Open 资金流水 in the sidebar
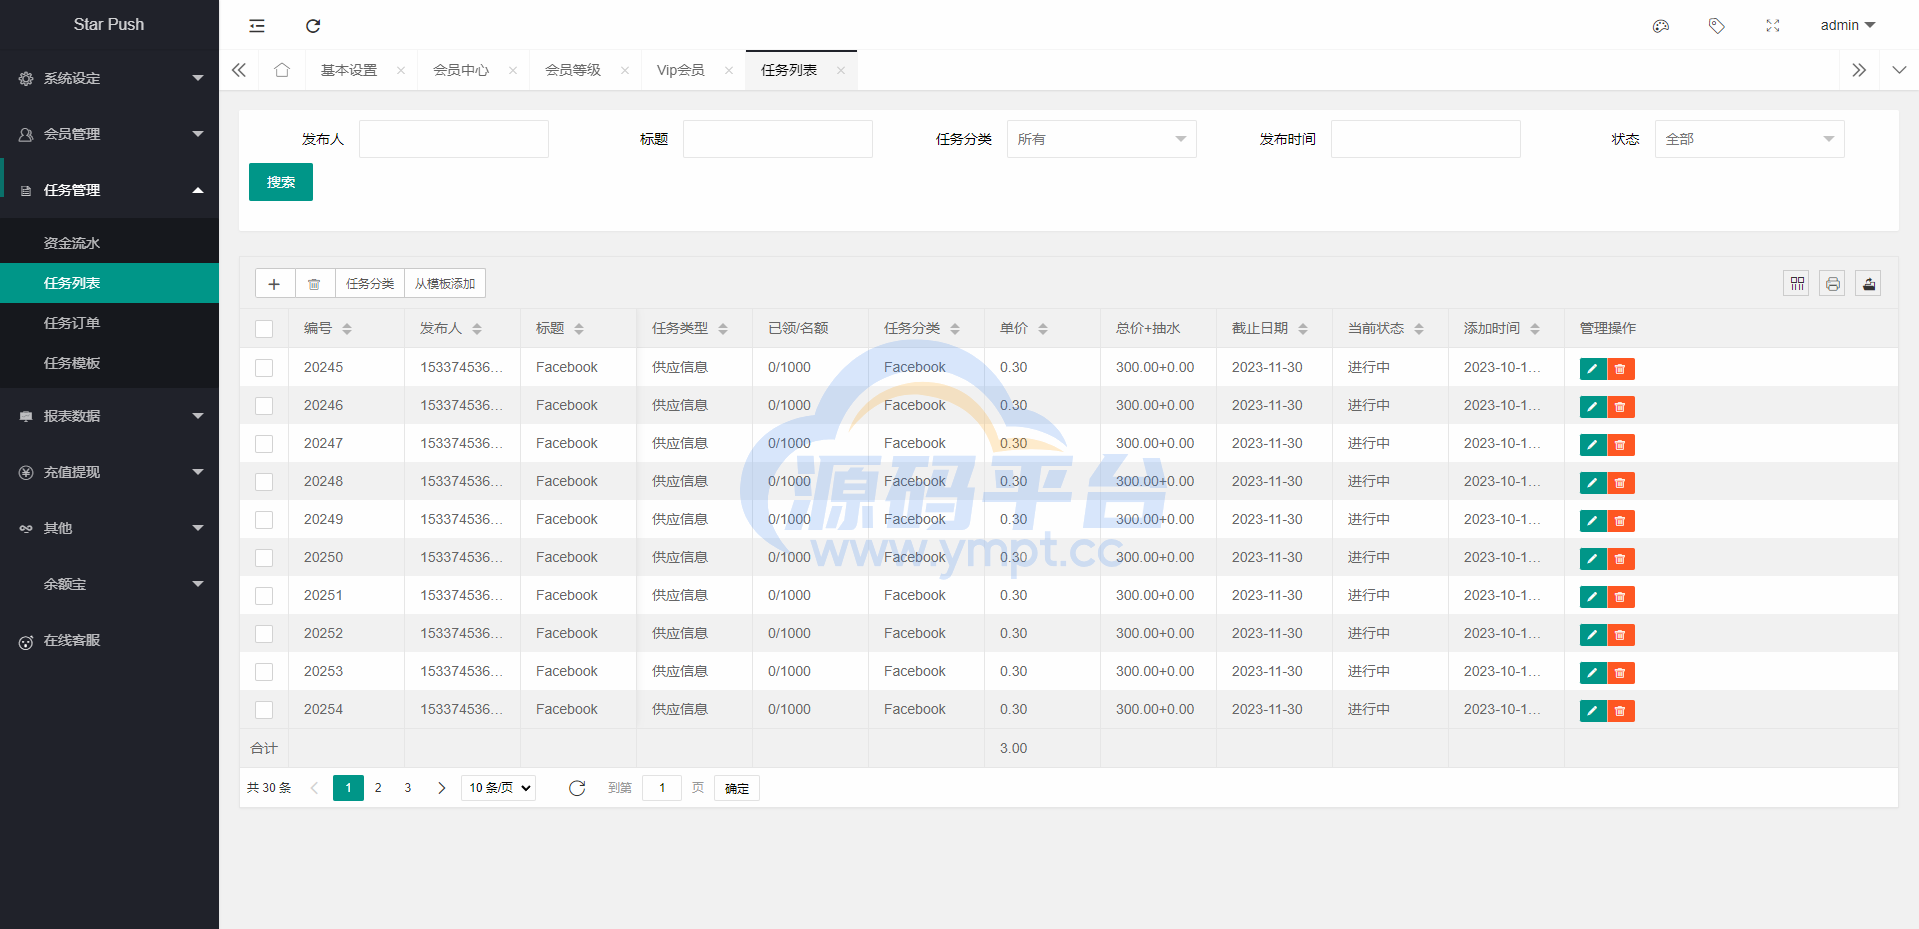The height and width of the screenshot is (929, 1919). click(x=109, y=243)
